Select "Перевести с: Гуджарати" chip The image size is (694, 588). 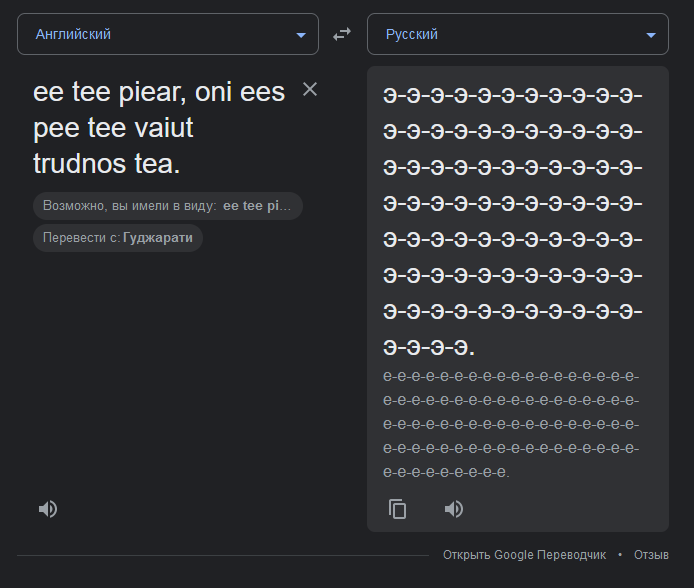pyautogui.click(x=118, y=238)
